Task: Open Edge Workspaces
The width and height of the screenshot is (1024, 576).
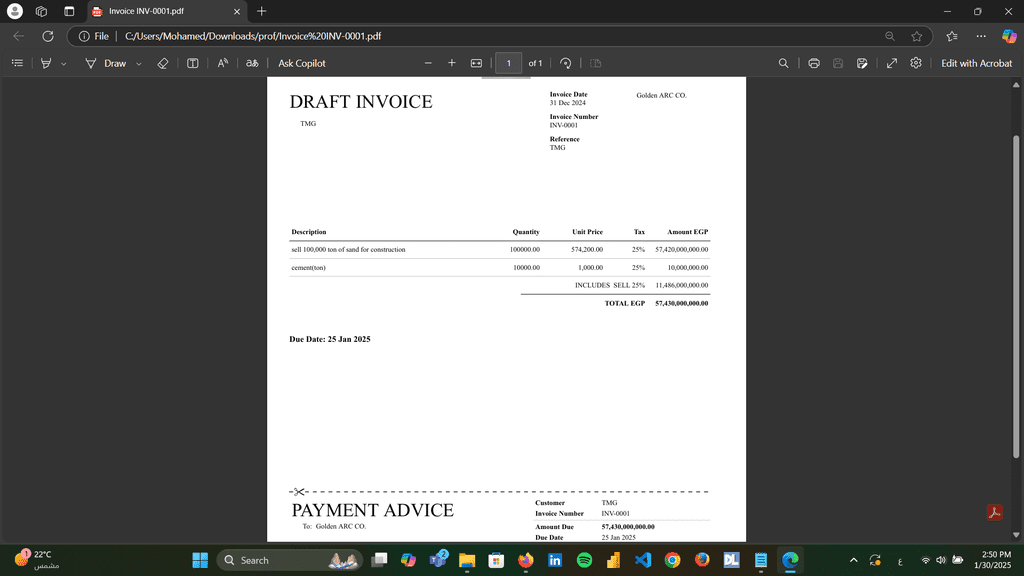Action: click(x=41, y=11)
